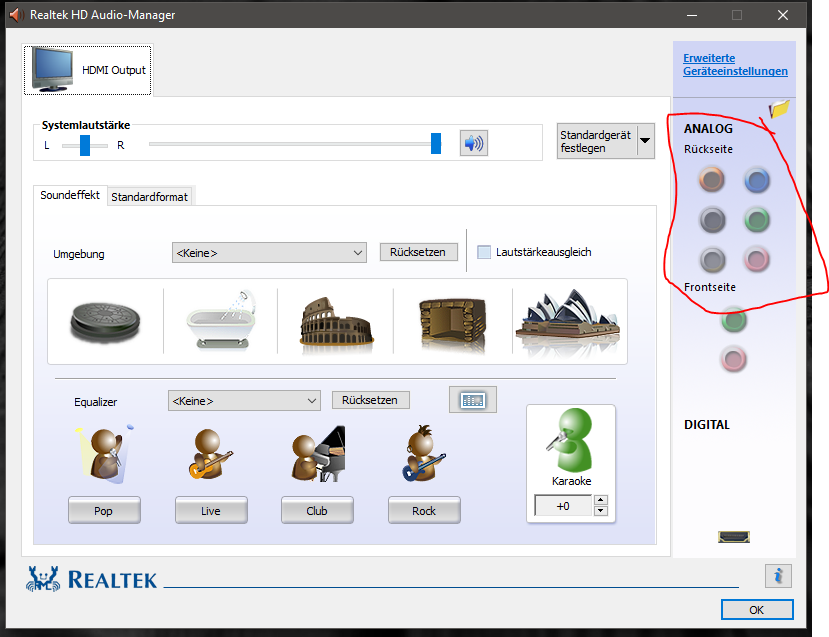Click the black rear audio jack

(712, 220)
